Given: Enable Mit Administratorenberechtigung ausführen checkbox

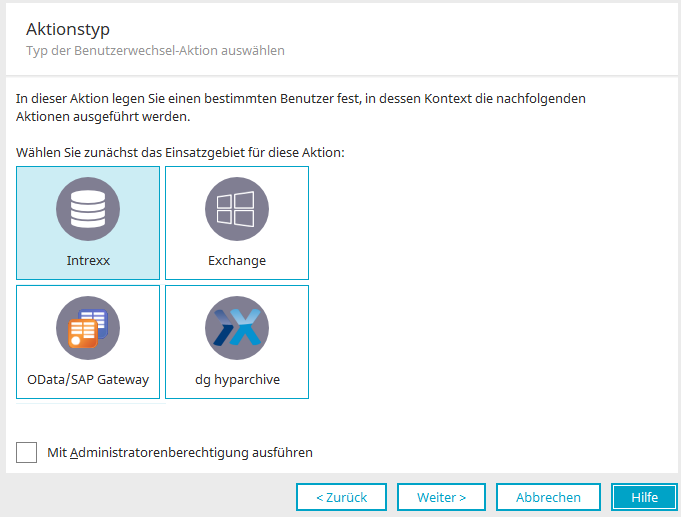Looking at the screenshot, I should (x=26, y=452).
